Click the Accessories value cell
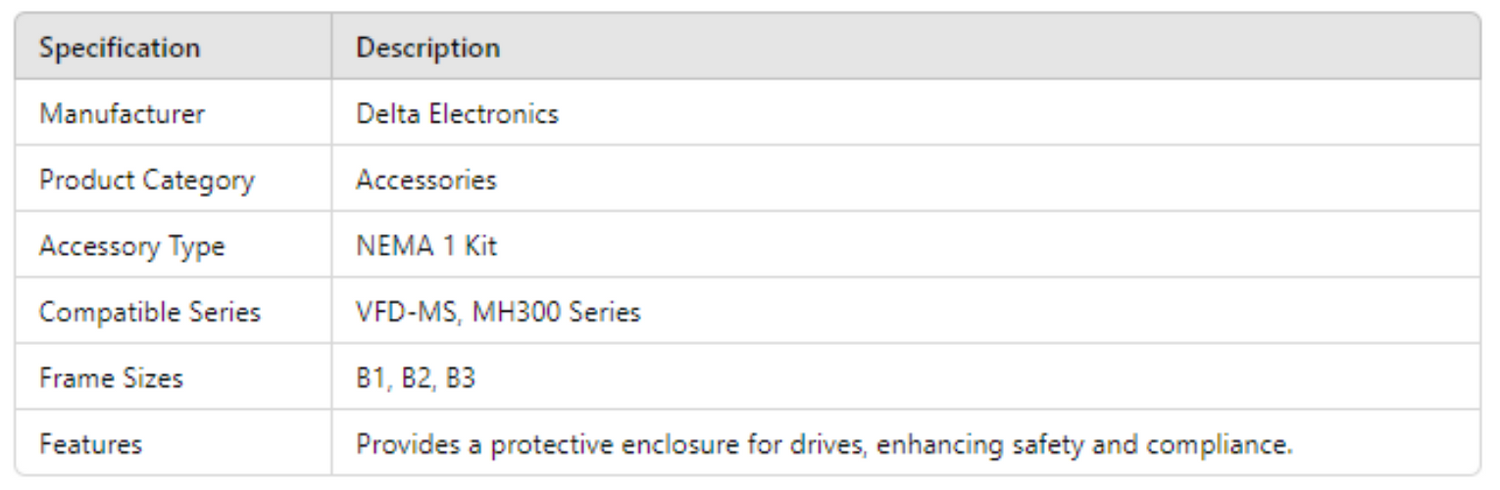1500x490 pixels. [426, 180]
